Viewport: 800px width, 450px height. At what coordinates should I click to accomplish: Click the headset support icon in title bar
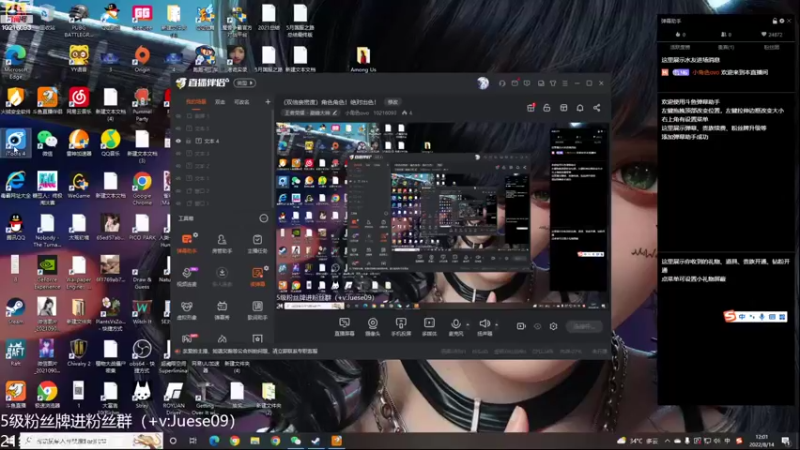coord(502,83)
